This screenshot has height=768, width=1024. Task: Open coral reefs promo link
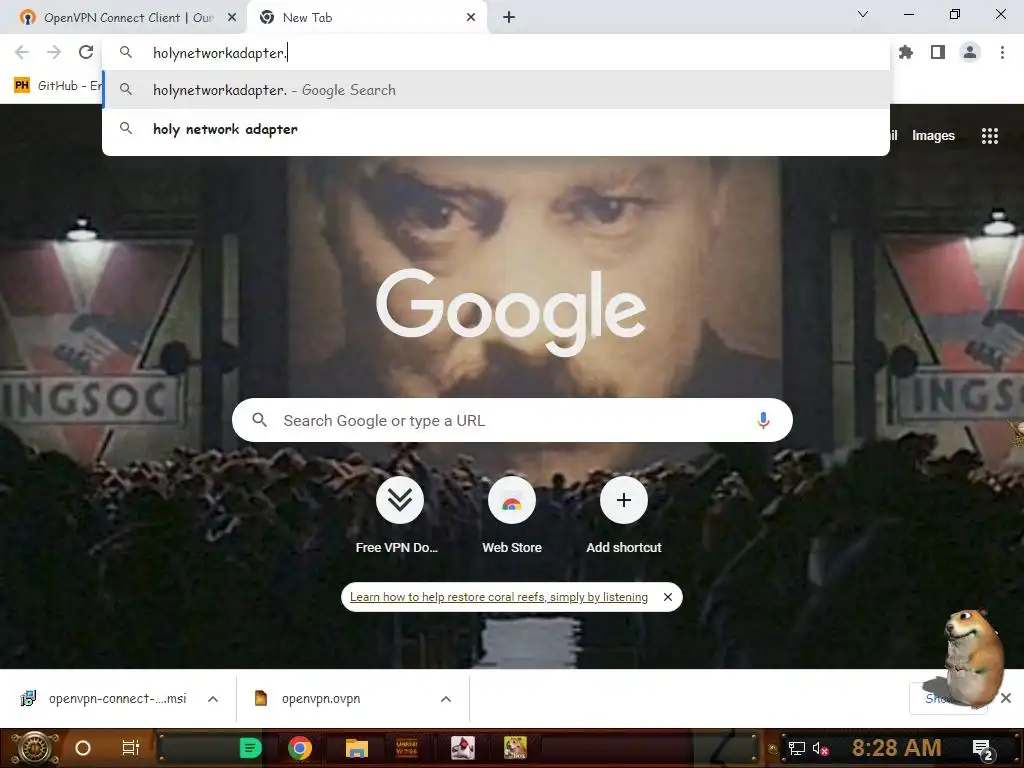[499, 597]
